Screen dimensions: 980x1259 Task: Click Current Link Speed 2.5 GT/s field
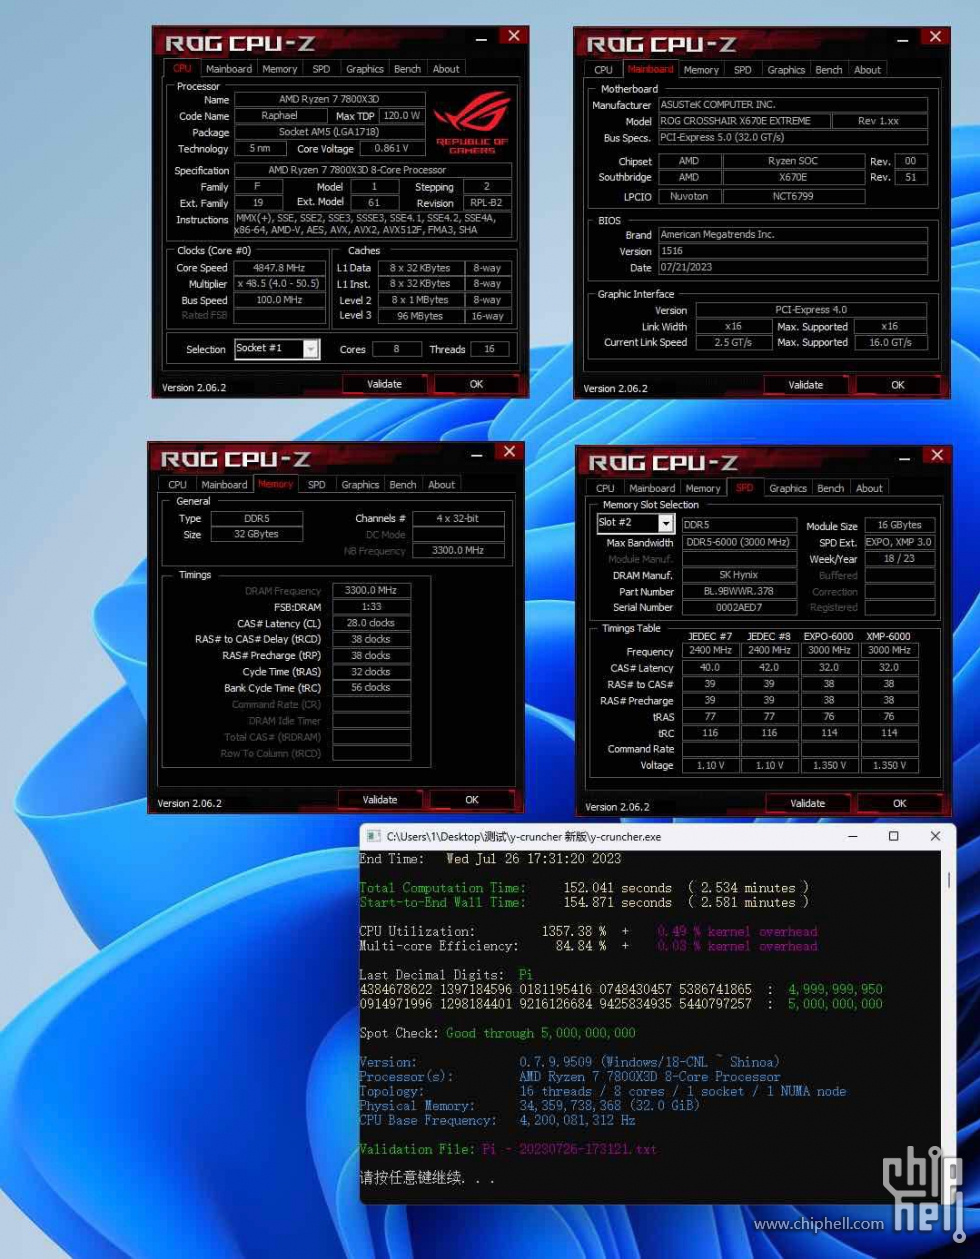point(733,342)
